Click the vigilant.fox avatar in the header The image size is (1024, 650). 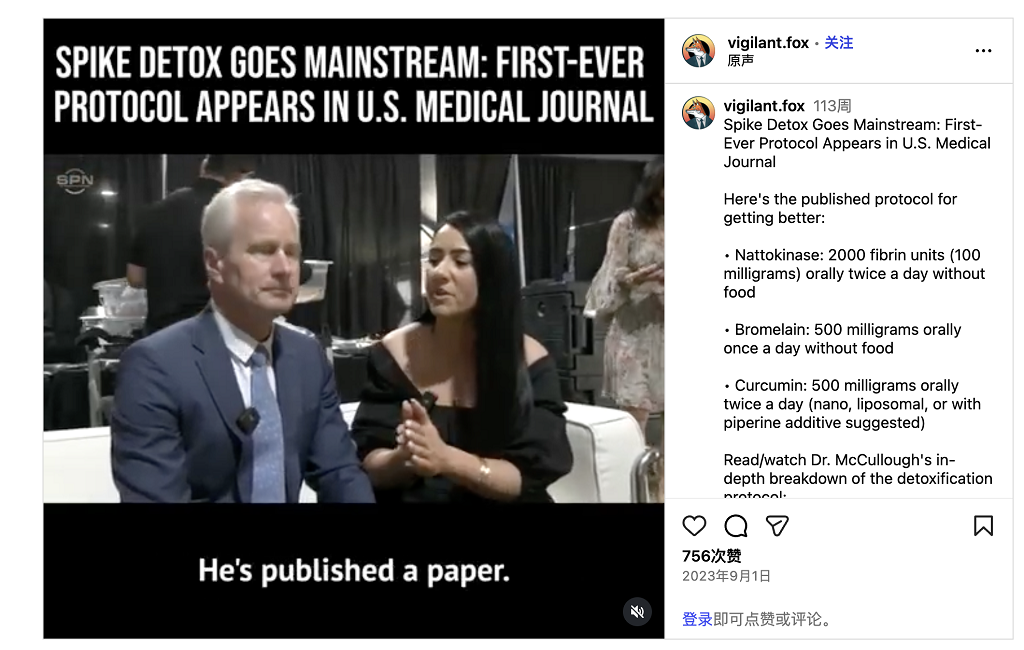698,51
